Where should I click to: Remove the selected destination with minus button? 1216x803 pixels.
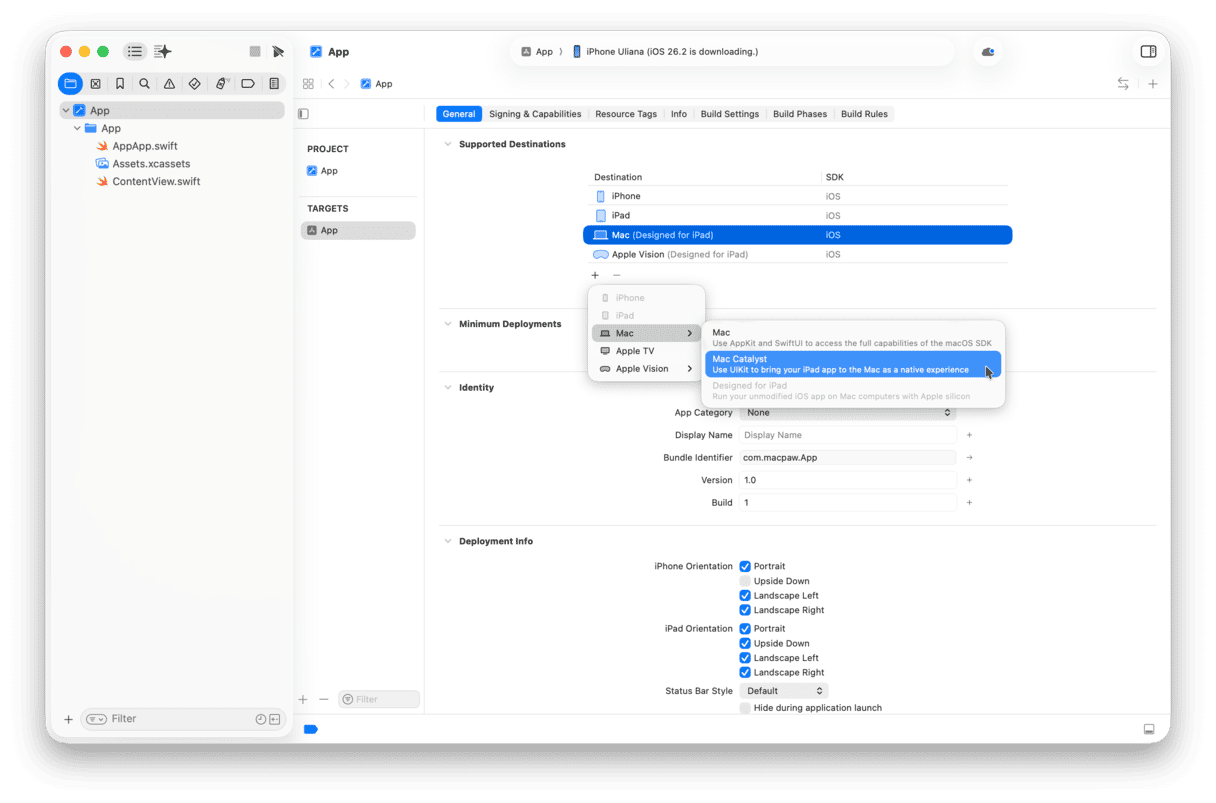coord(617,275)
